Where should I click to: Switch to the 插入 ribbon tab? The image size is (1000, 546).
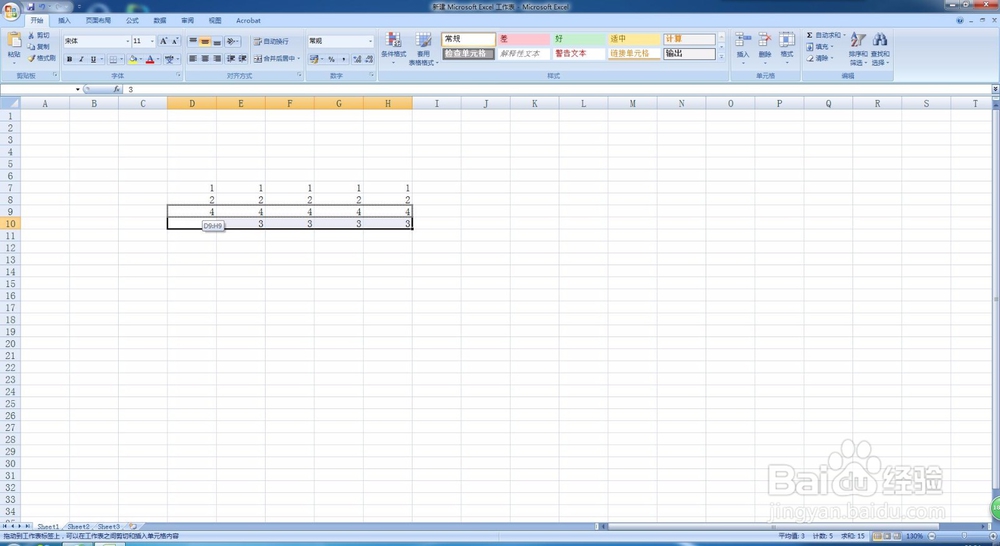point(64,20)
